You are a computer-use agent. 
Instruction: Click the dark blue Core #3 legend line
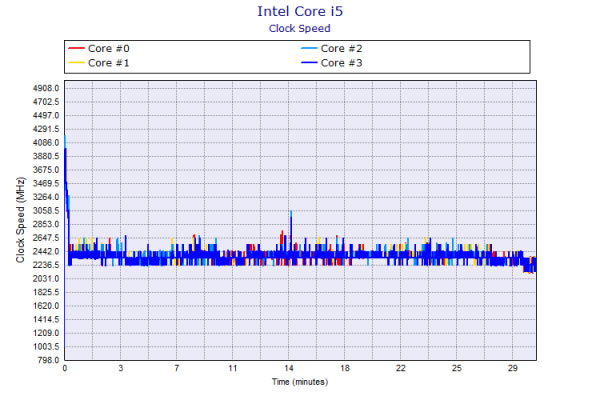[309, 62]
